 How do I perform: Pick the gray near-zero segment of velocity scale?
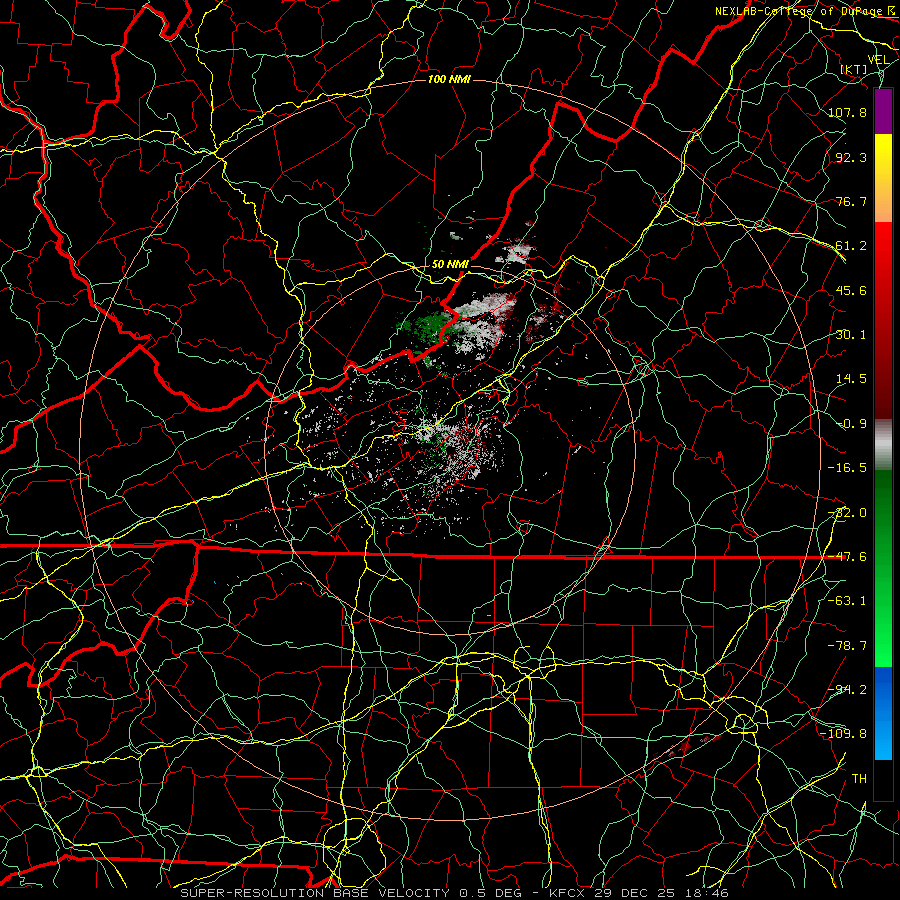[x=883, y=444]
